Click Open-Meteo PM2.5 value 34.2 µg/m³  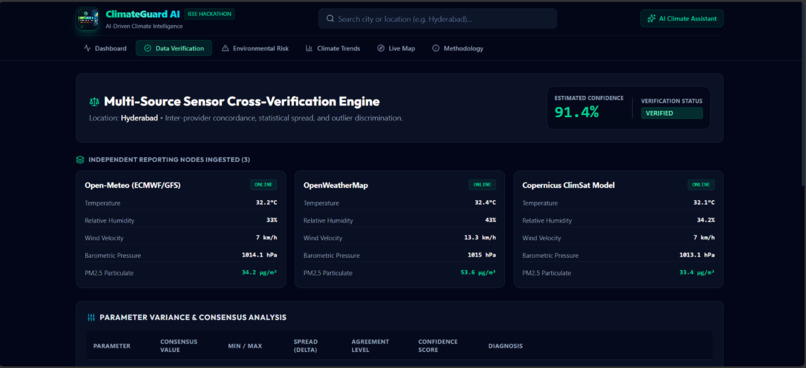(260, 273)
